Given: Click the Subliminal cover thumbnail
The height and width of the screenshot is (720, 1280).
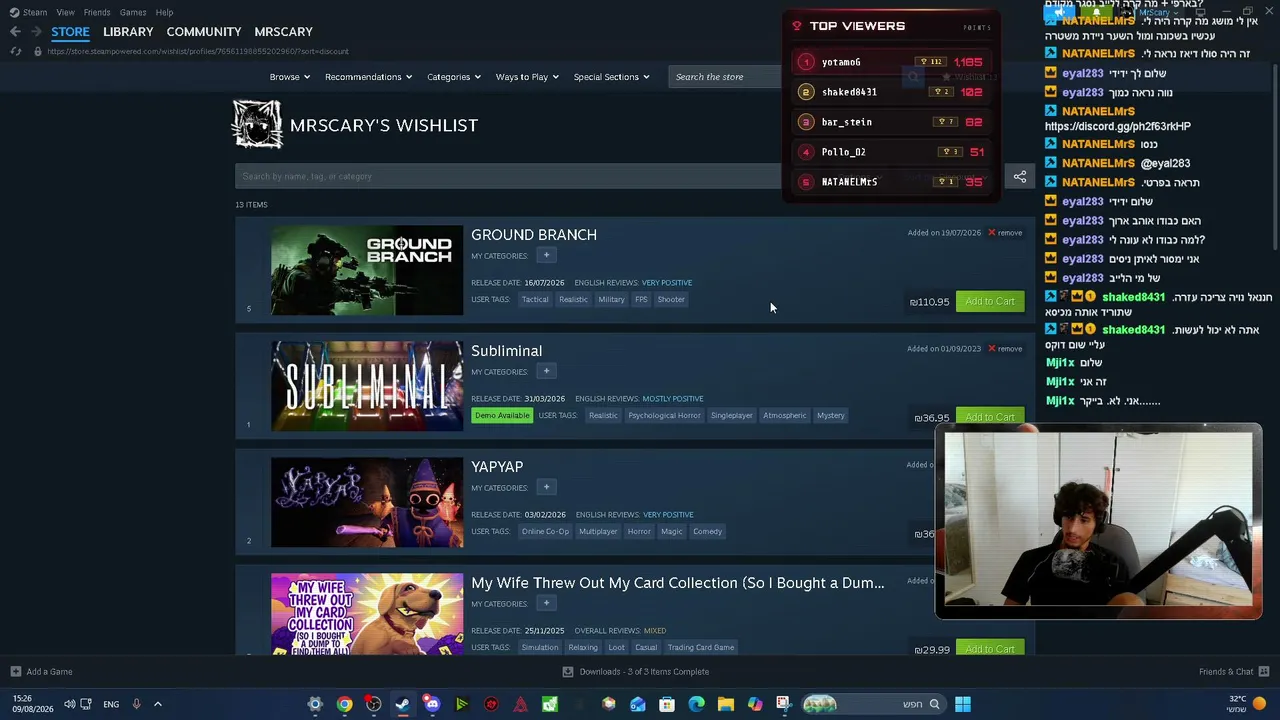Looking at the screenshot, I should [x=367, y=387].
